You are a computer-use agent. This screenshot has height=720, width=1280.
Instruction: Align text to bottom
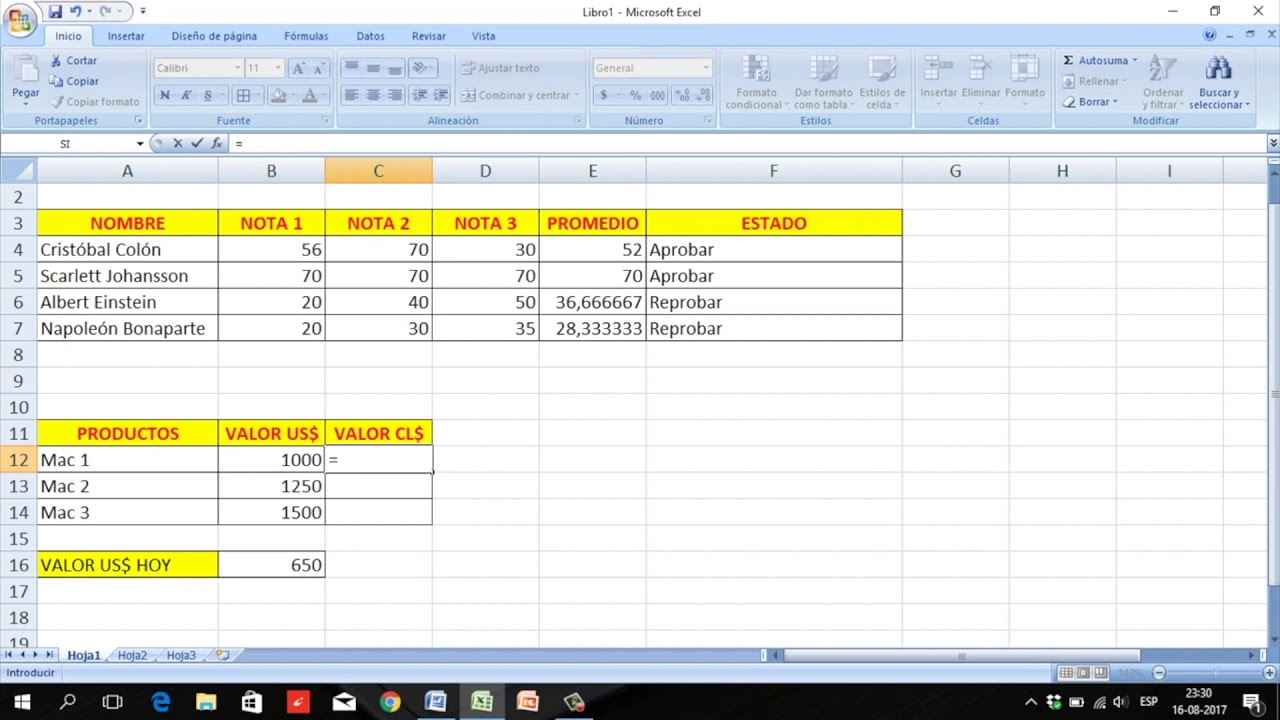point(394,68)
